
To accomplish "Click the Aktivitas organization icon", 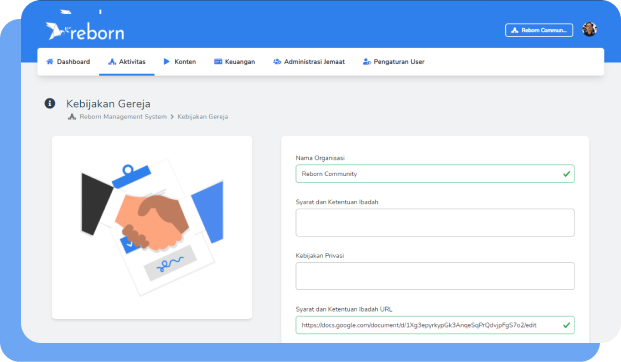I will (x=112, y=62).
